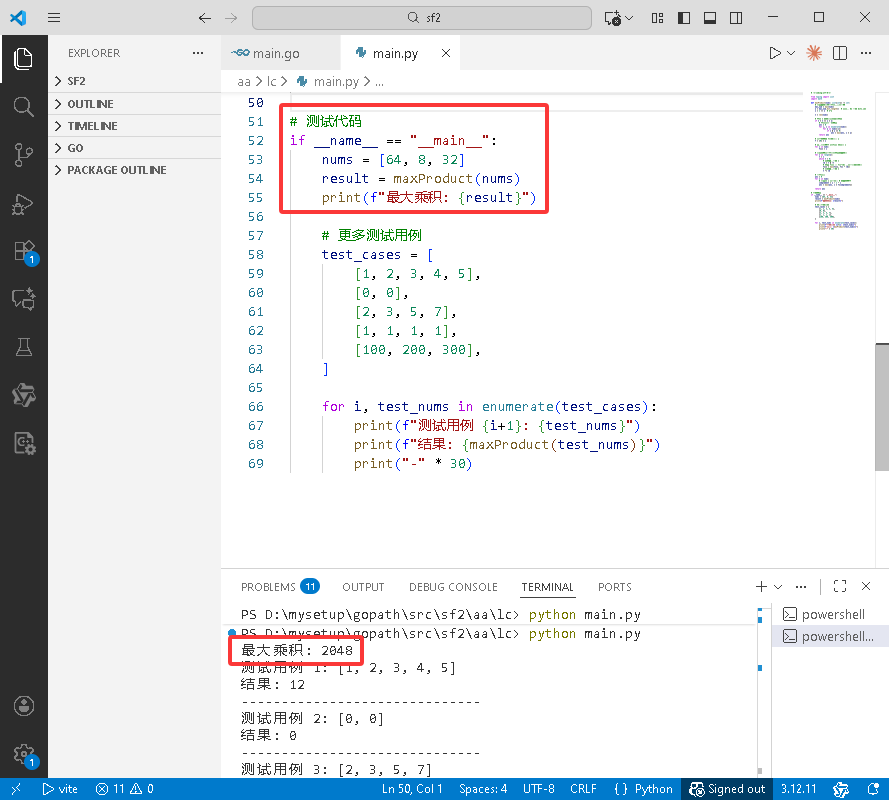Toggle the bottom Panel visibility
The width and height of the screenshot is (889, 800).
[710, 18]
